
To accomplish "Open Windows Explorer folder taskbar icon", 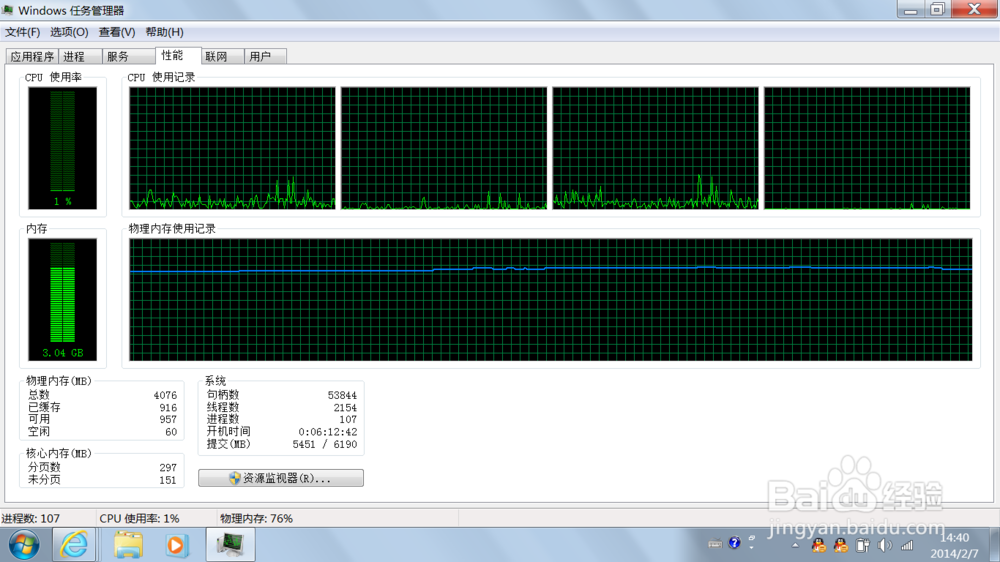I will (x=128, y=545).
